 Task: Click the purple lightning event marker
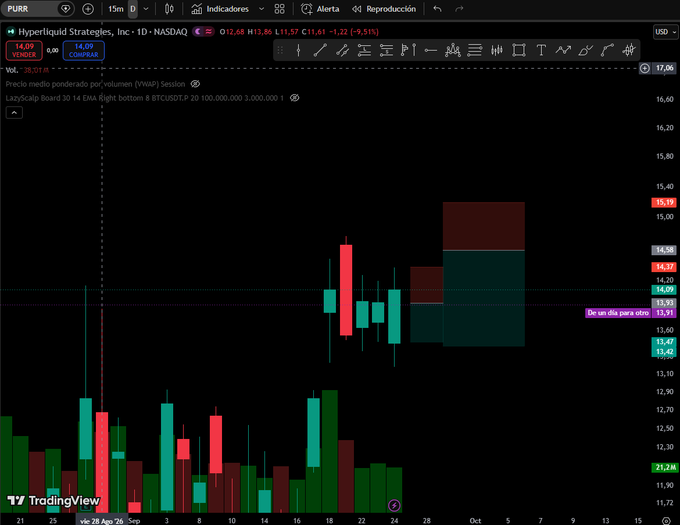tap(394, 505)
